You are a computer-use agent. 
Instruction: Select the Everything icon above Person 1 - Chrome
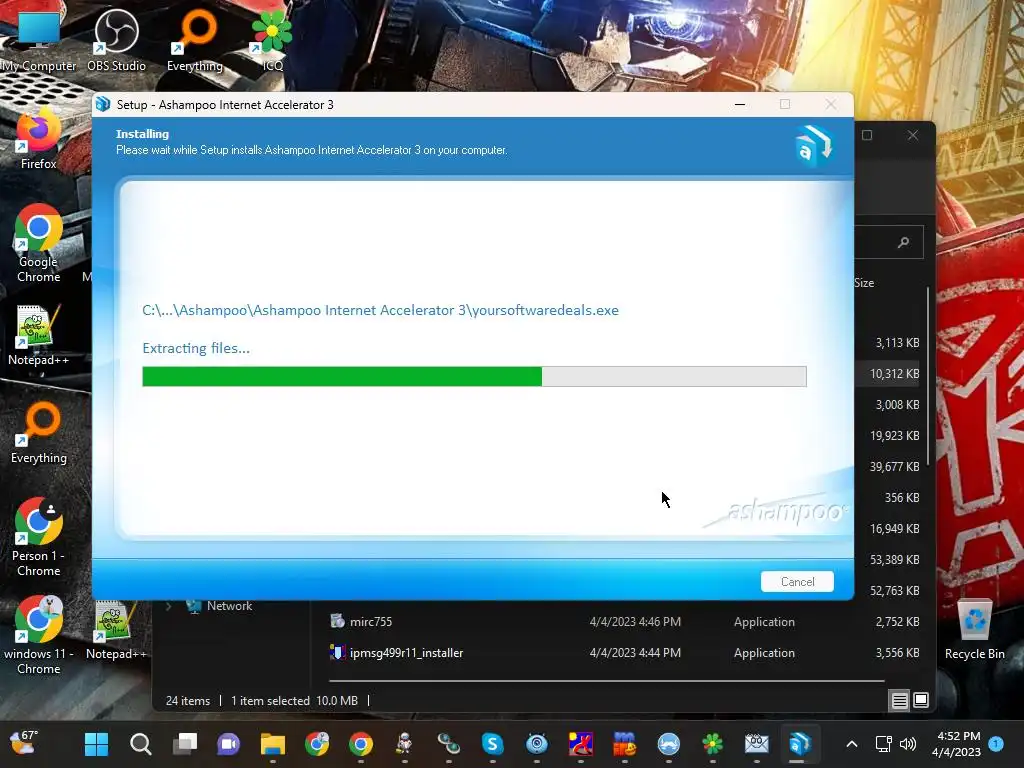pyautogui.click(x=39, y=434)
